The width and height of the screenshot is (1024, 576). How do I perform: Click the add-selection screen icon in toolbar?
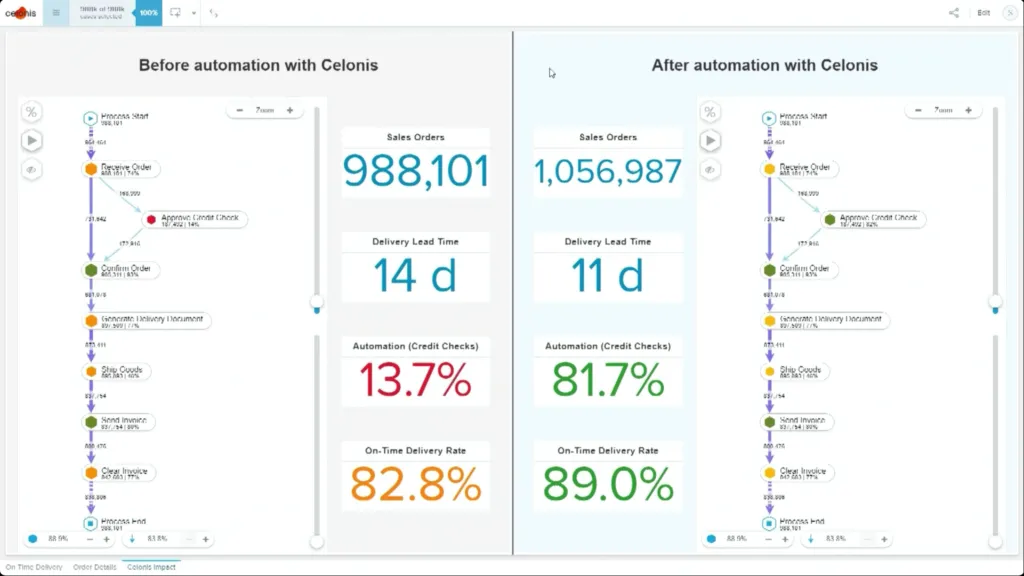[x=175, y=13]
